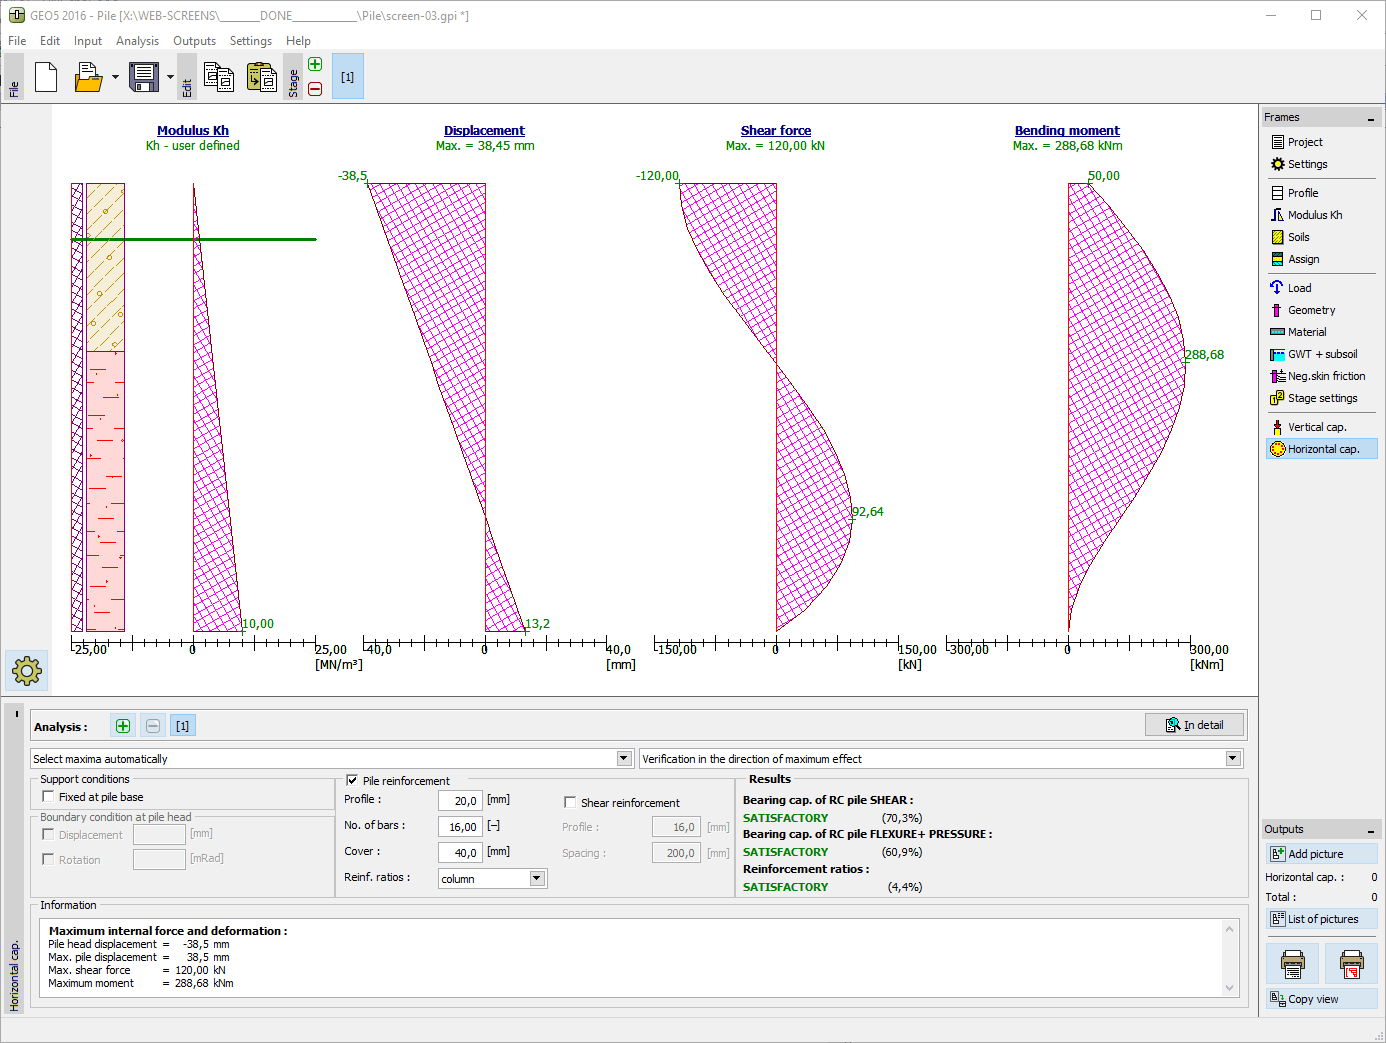1386x1043 pixels.
Task: Click the Open file folder icon
Action: point(88,77)
